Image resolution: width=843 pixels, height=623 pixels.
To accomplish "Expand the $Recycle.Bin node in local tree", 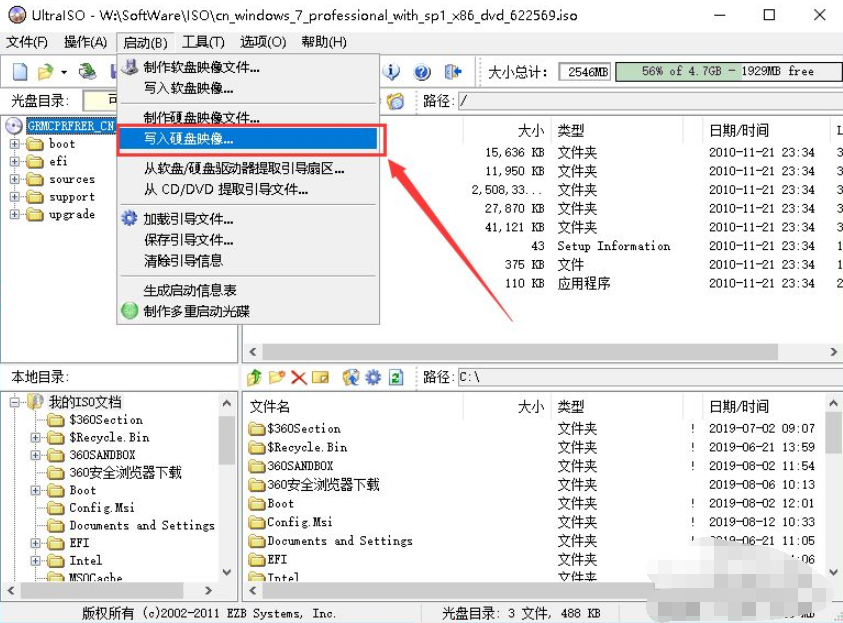I will (x=35, y=437).
